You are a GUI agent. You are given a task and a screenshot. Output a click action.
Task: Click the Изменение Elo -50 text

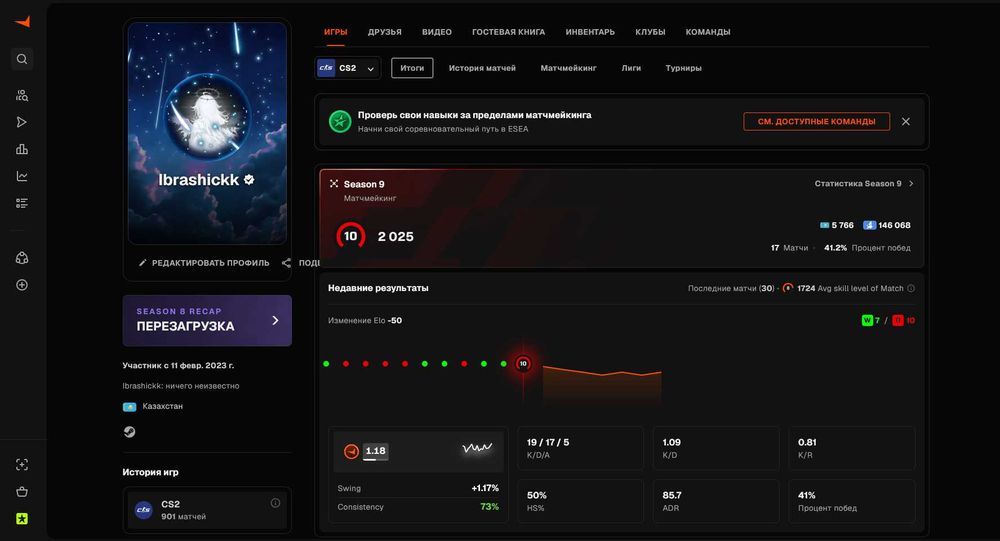pyautogui.click(x=365, y=321)
